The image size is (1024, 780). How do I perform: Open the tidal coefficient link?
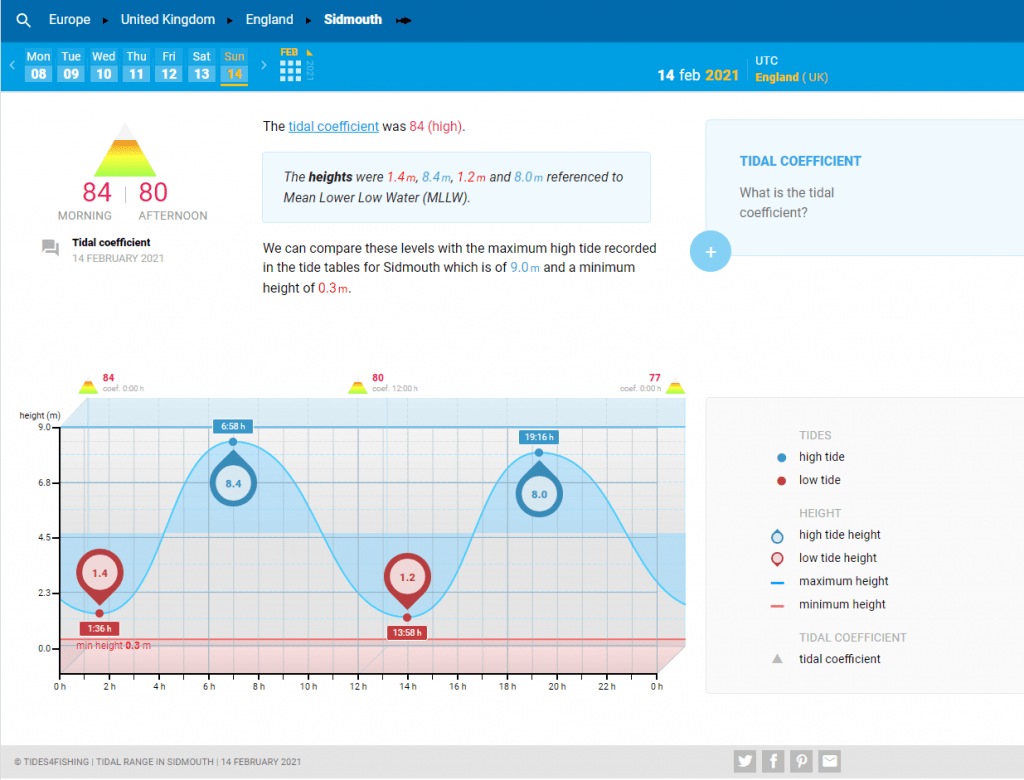tap(333, 127)
